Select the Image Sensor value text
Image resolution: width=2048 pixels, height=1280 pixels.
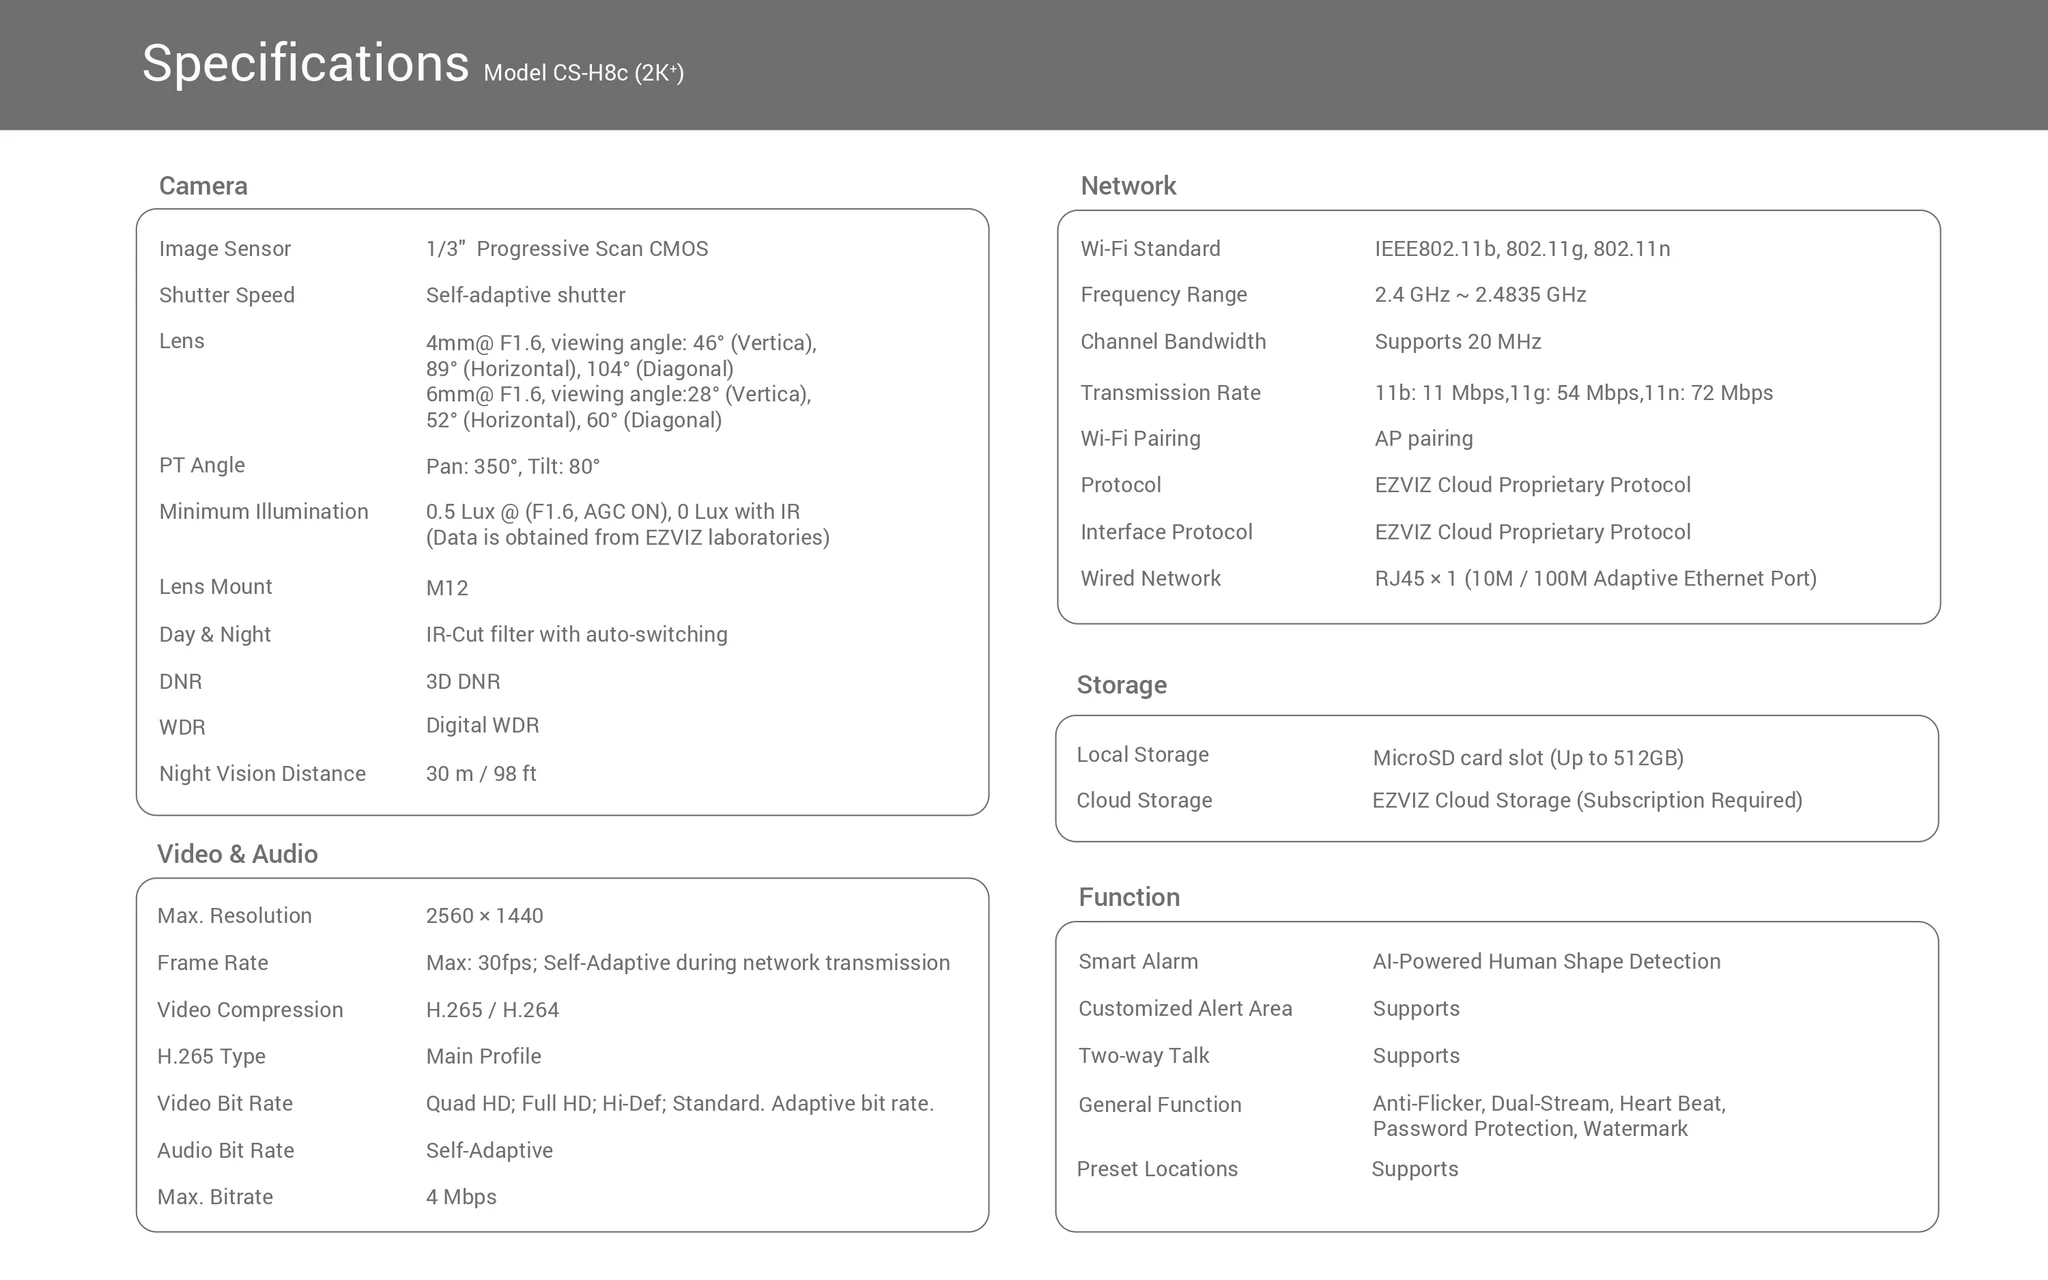tap(567, 249)
